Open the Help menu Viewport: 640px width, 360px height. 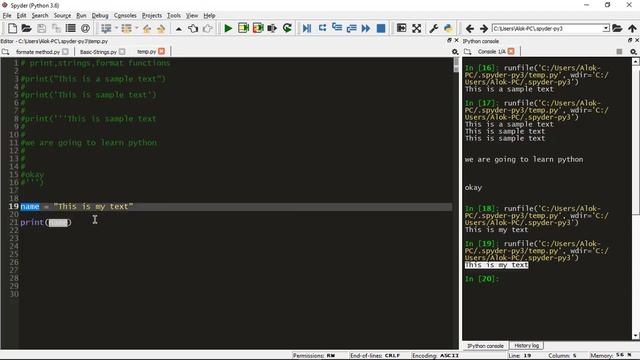[209, 16]
